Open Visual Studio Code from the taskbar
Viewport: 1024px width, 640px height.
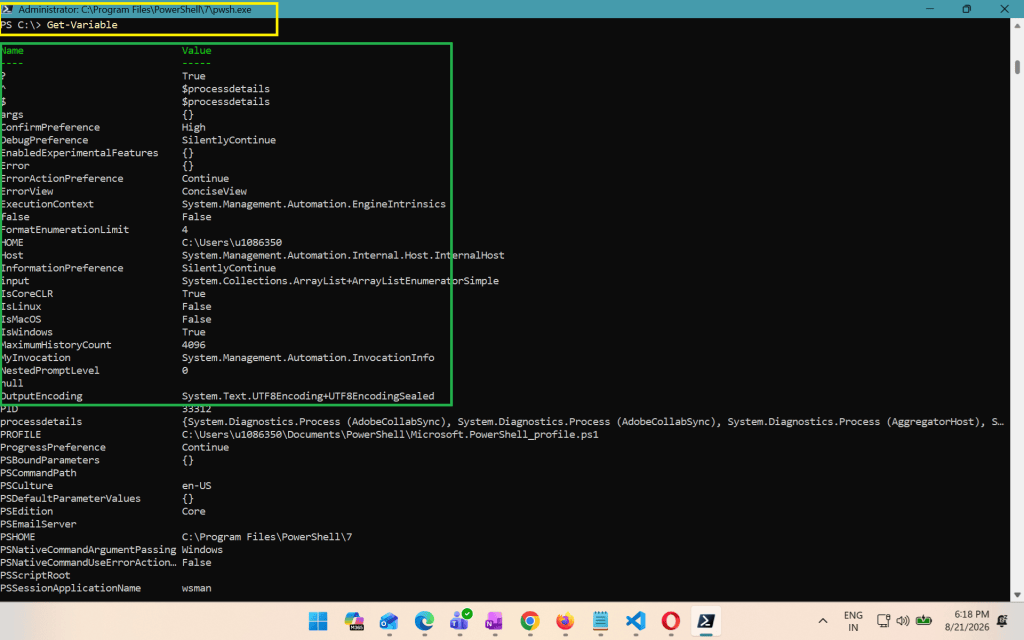[635, 621]
